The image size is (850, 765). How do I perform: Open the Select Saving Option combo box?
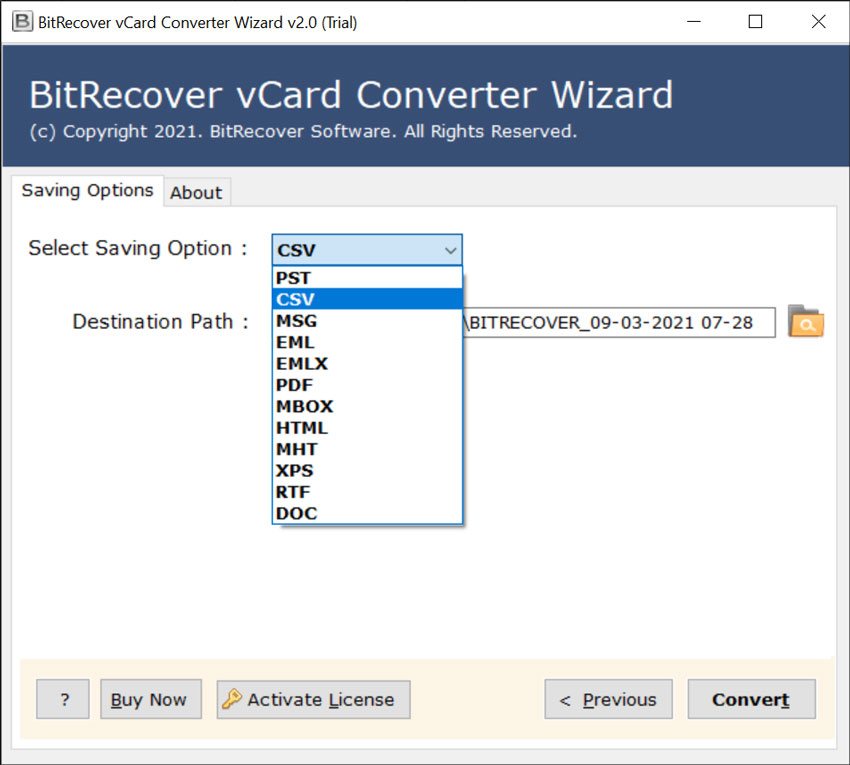click(367, 250)
